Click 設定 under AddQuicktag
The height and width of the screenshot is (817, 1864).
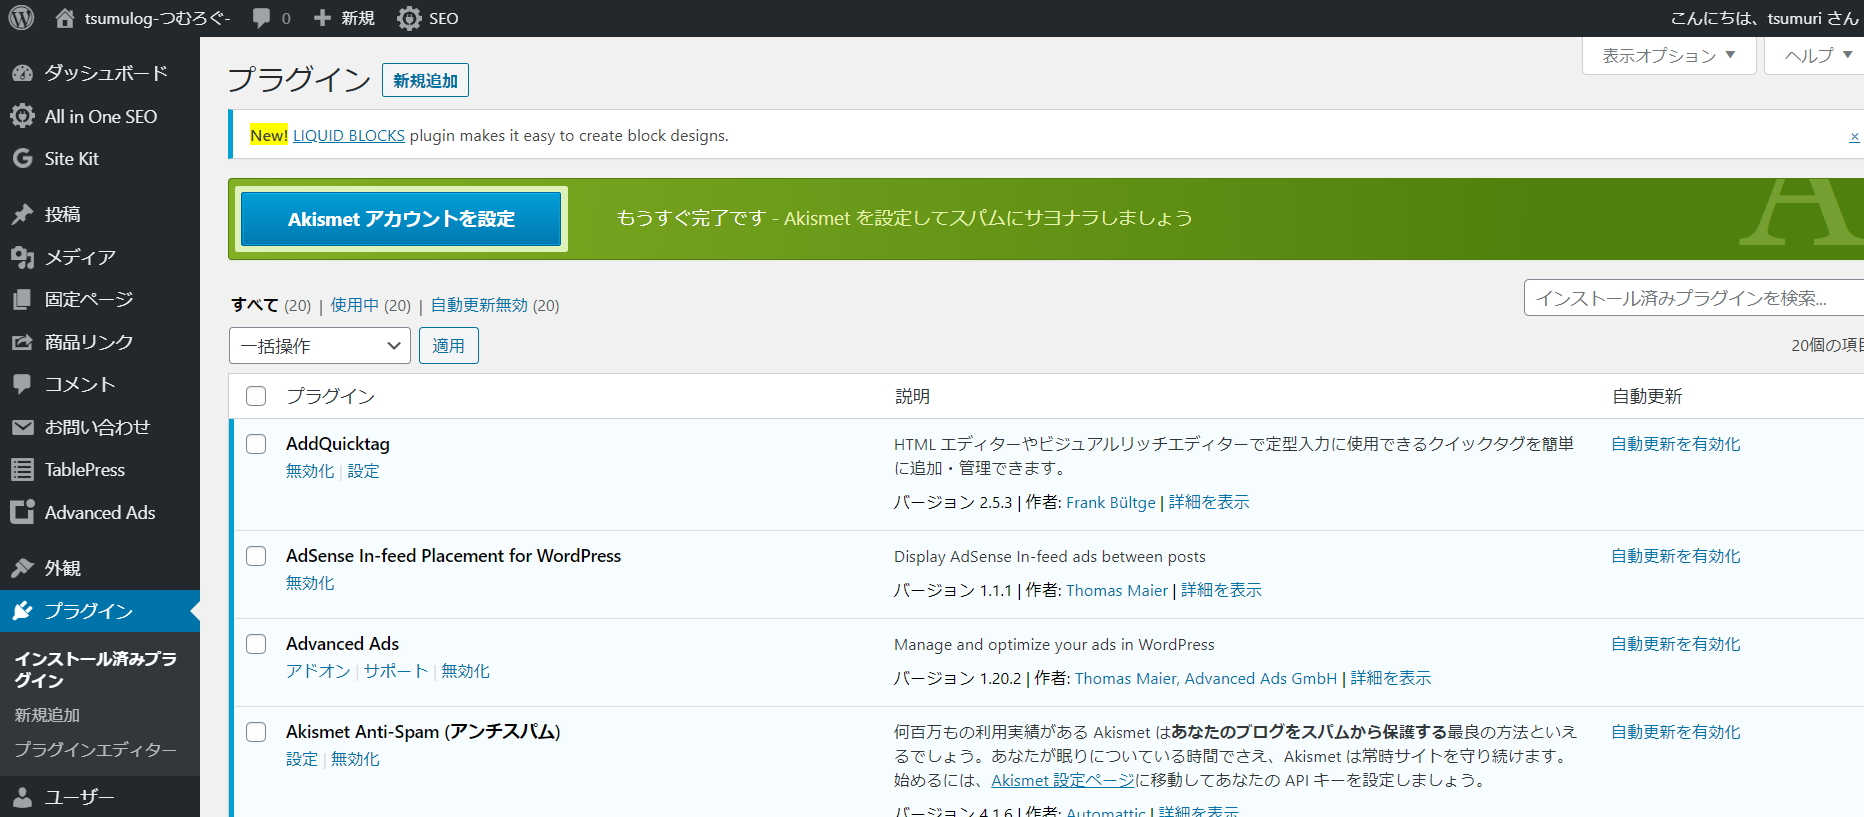tap(364, 471)
